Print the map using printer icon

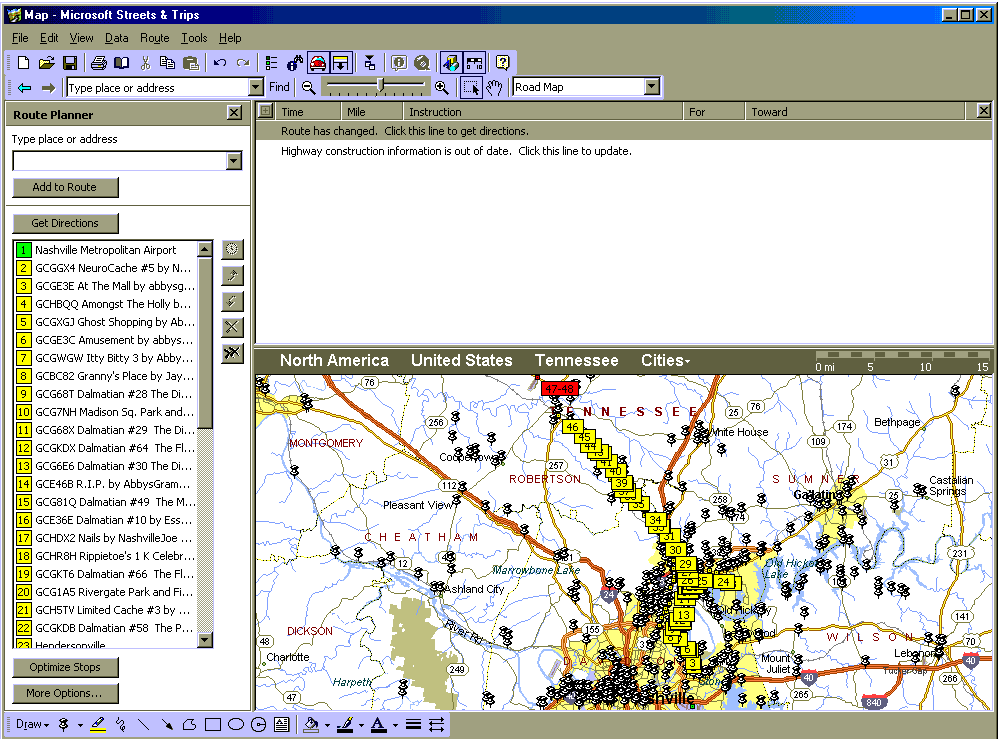tap(99, 62)
